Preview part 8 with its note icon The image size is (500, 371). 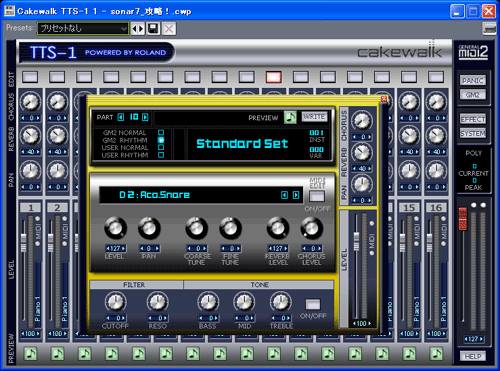click(x=220, y=354)
